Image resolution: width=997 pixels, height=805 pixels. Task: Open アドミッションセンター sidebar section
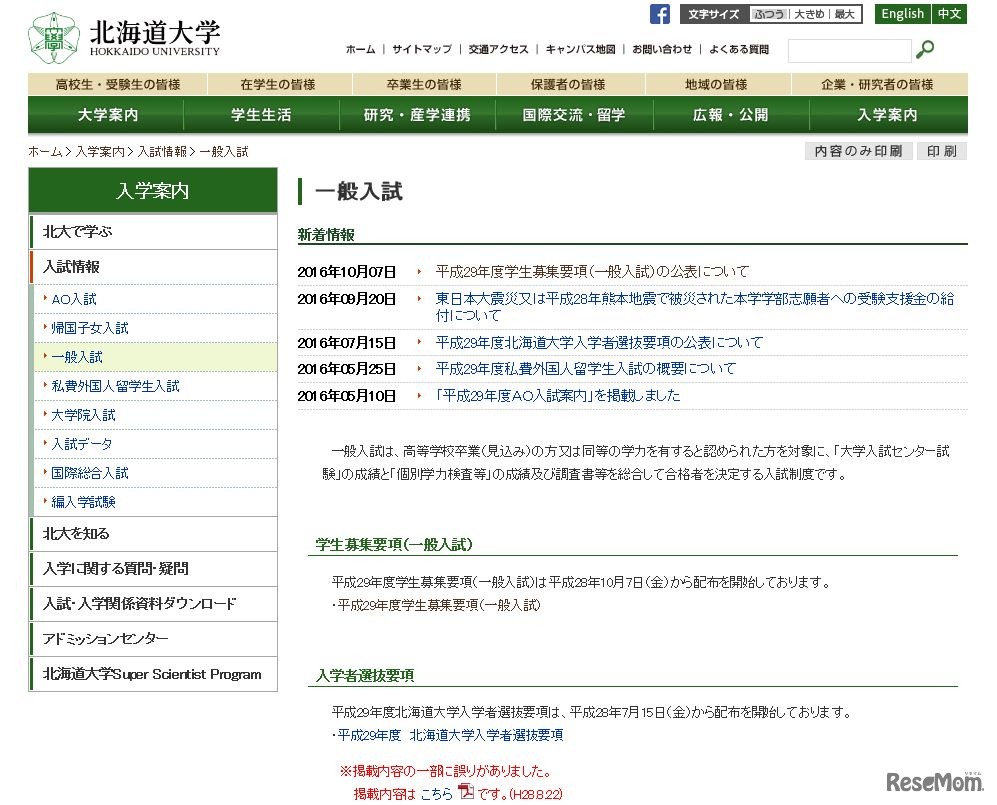click(153, 639)
